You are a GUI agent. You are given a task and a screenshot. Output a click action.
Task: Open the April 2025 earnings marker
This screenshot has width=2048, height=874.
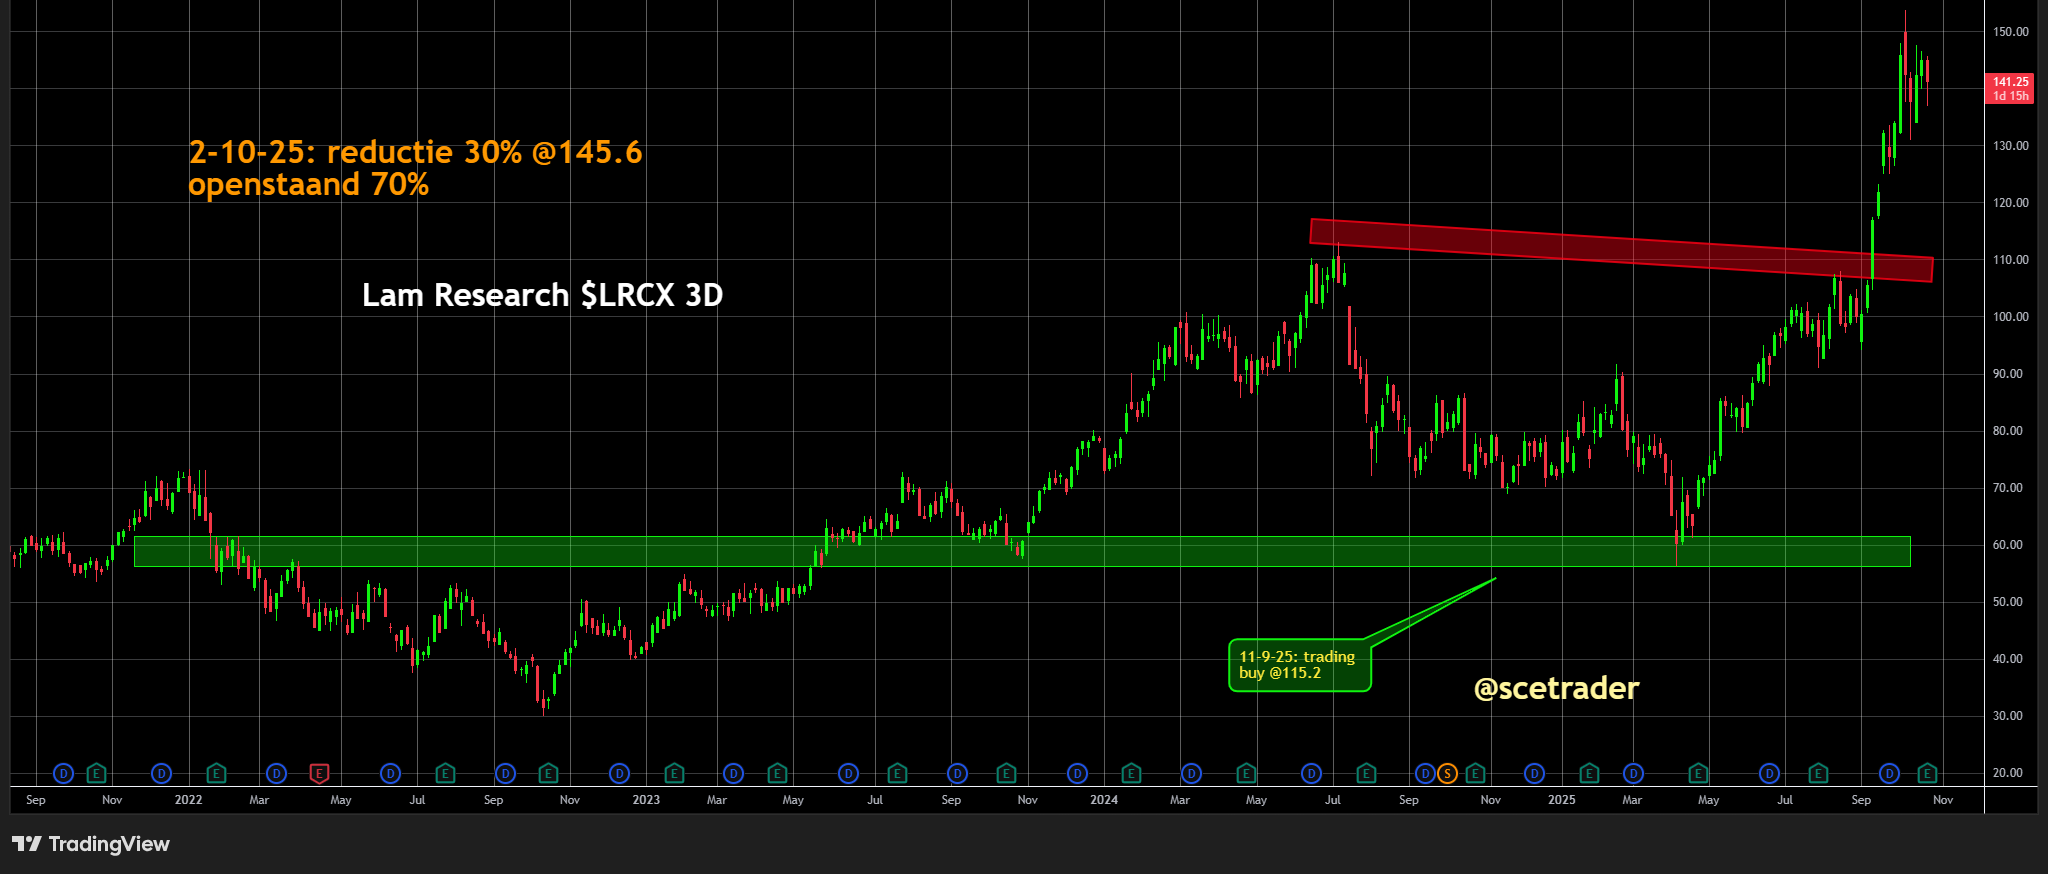pos(1698,773)
